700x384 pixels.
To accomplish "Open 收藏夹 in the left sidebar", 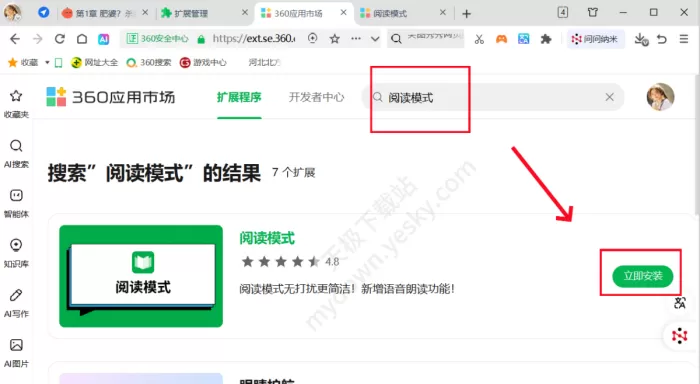I will click(x=16, y=104).
